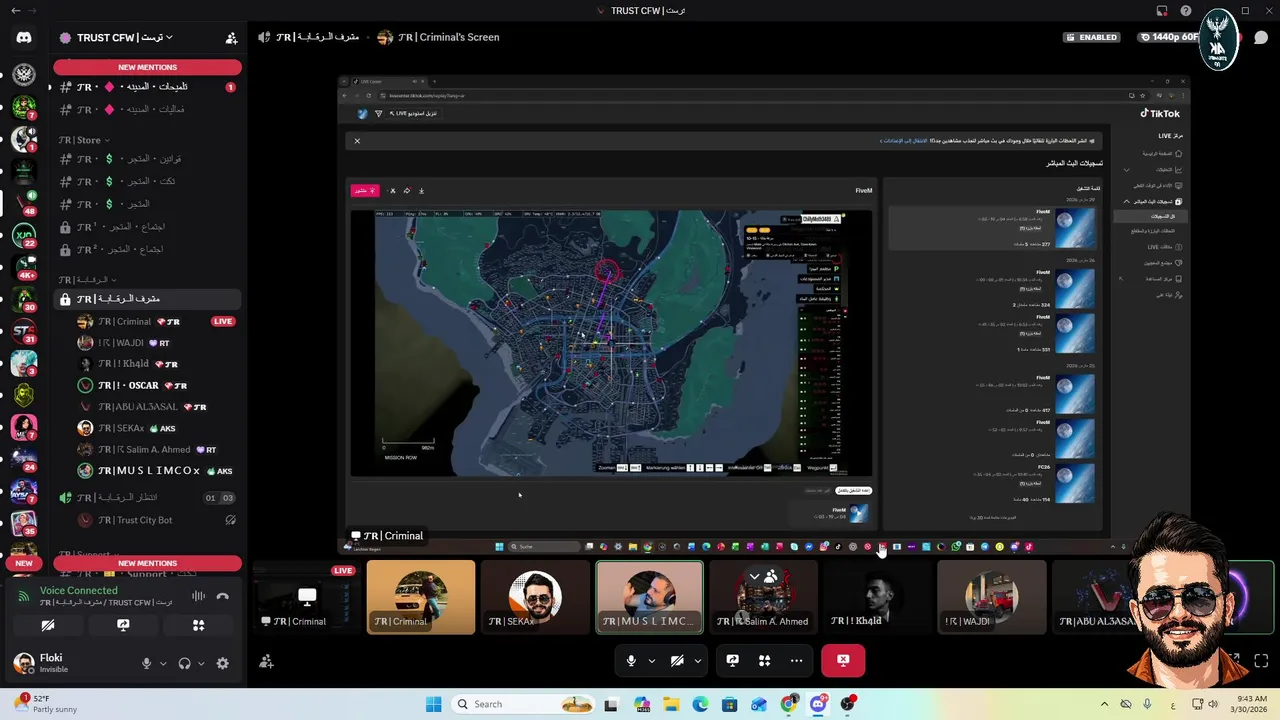Open microphone input options arrow in user panel
This screenshot has height=720, width=1280.
(x=162, y=664)
